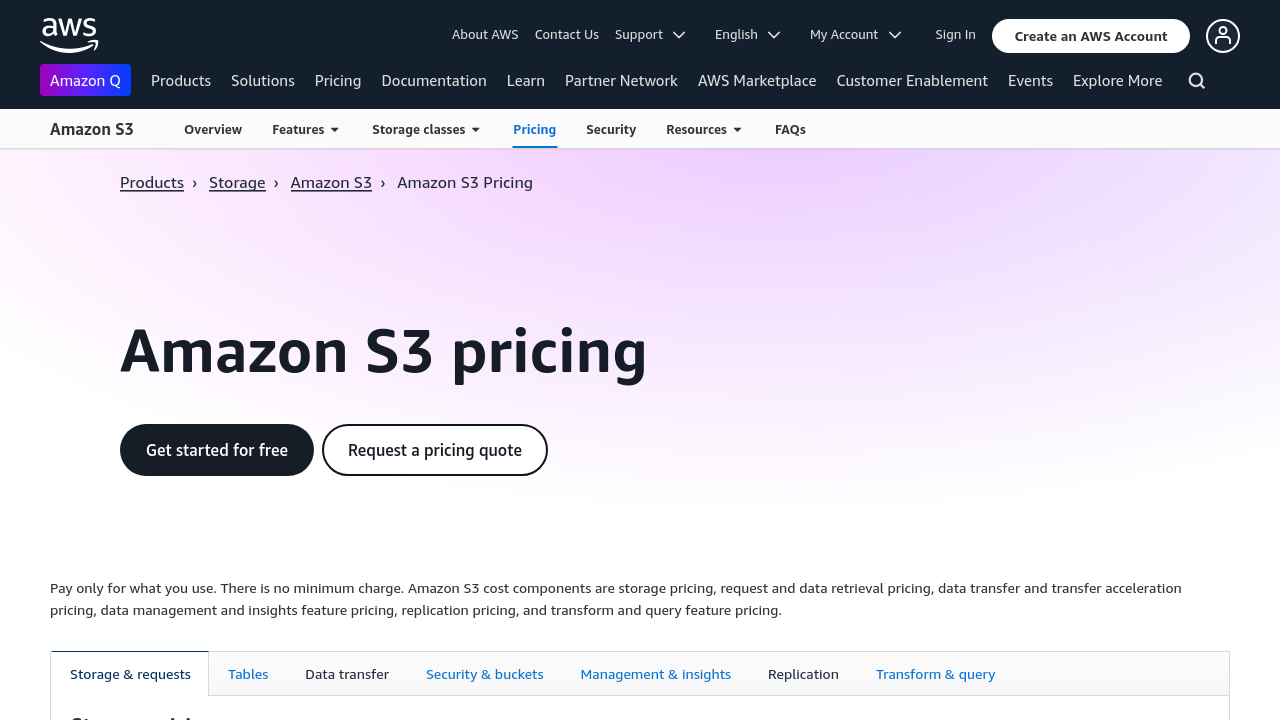Open the Security & buckets tab
The width and height of the screenshot is (1280, 720).
[x=485, y=675]
